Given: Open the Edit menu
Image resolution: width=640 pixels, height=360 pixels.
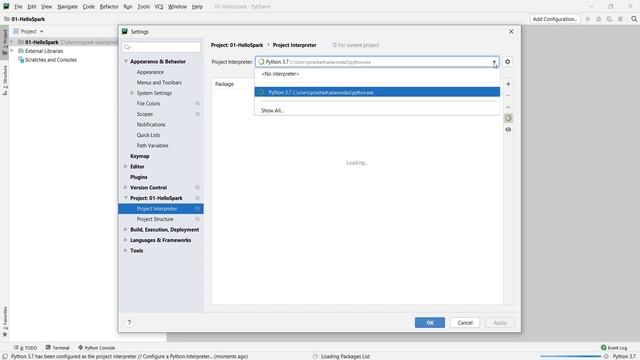Looking at the screenshot, I should coord(32,7).
